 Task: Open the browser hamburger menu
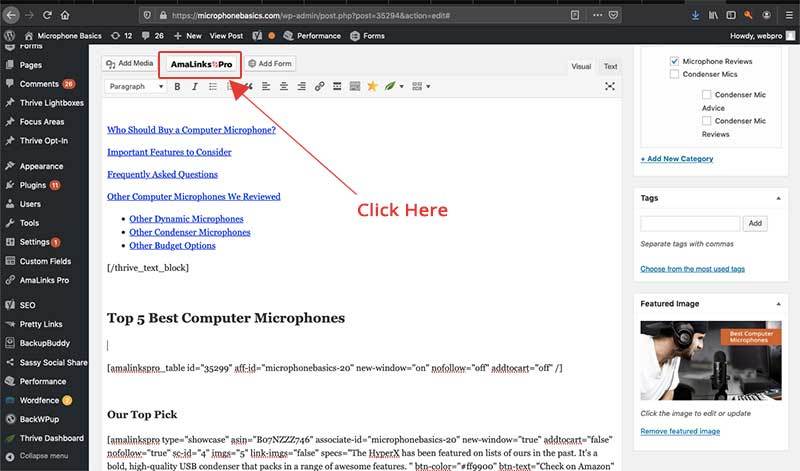click(x=789, y=15)
